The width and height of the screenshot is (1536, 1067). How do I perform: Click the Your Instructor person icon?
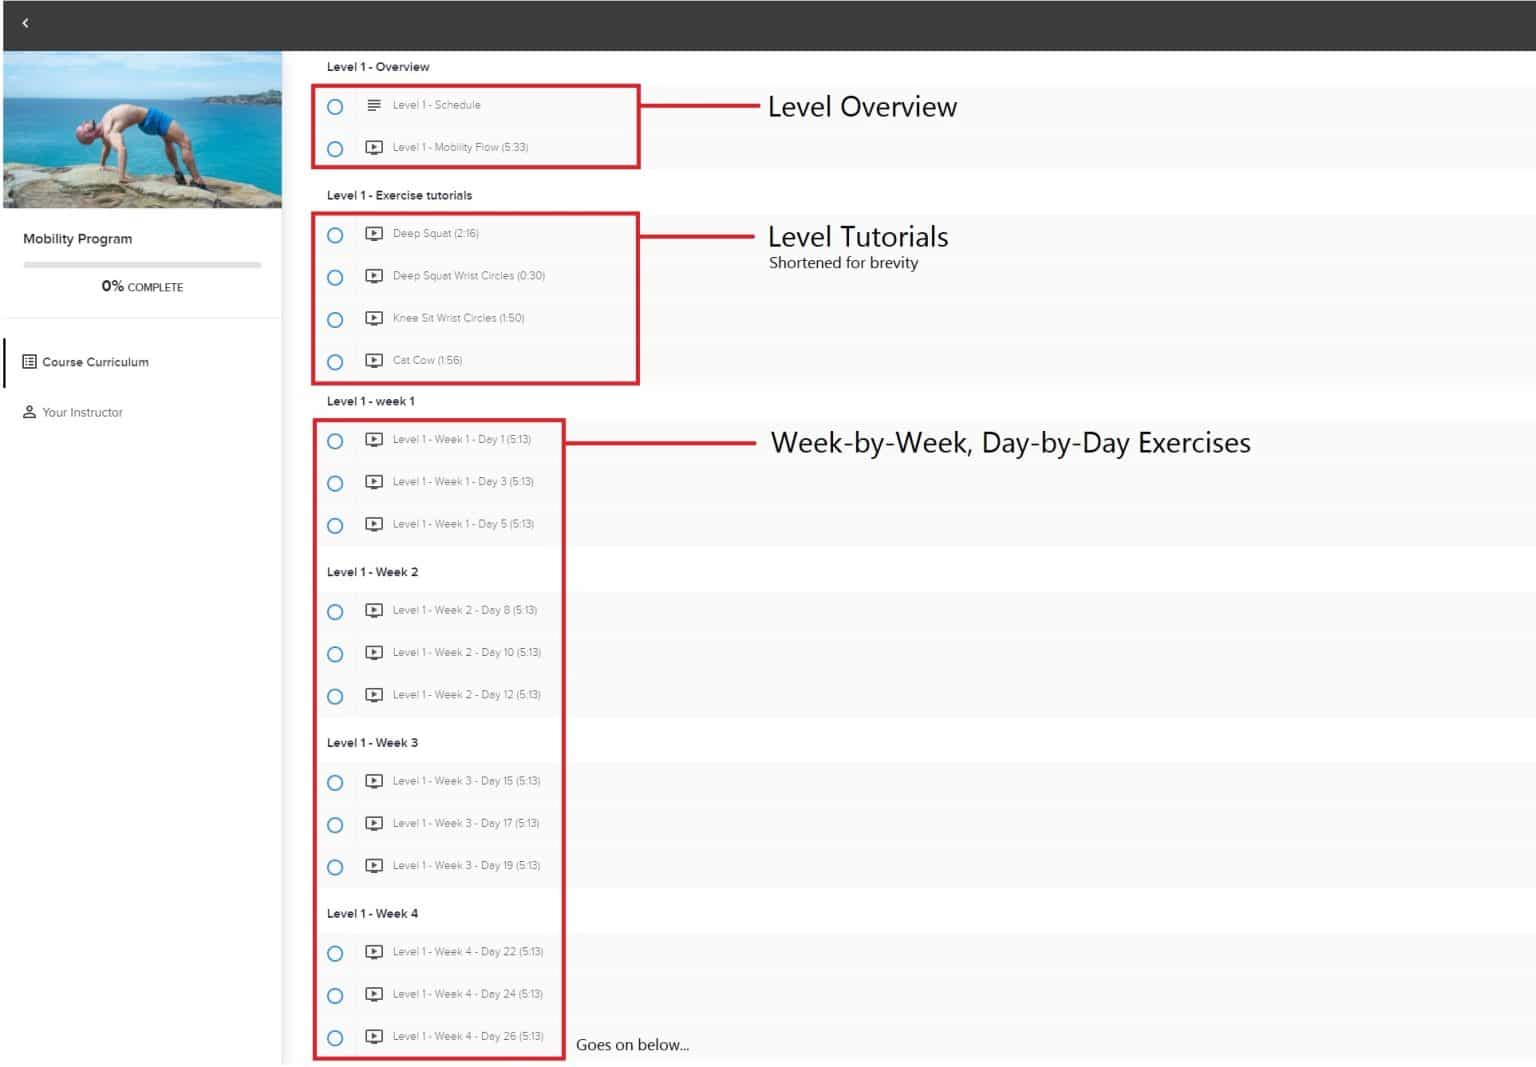[29, 412]
